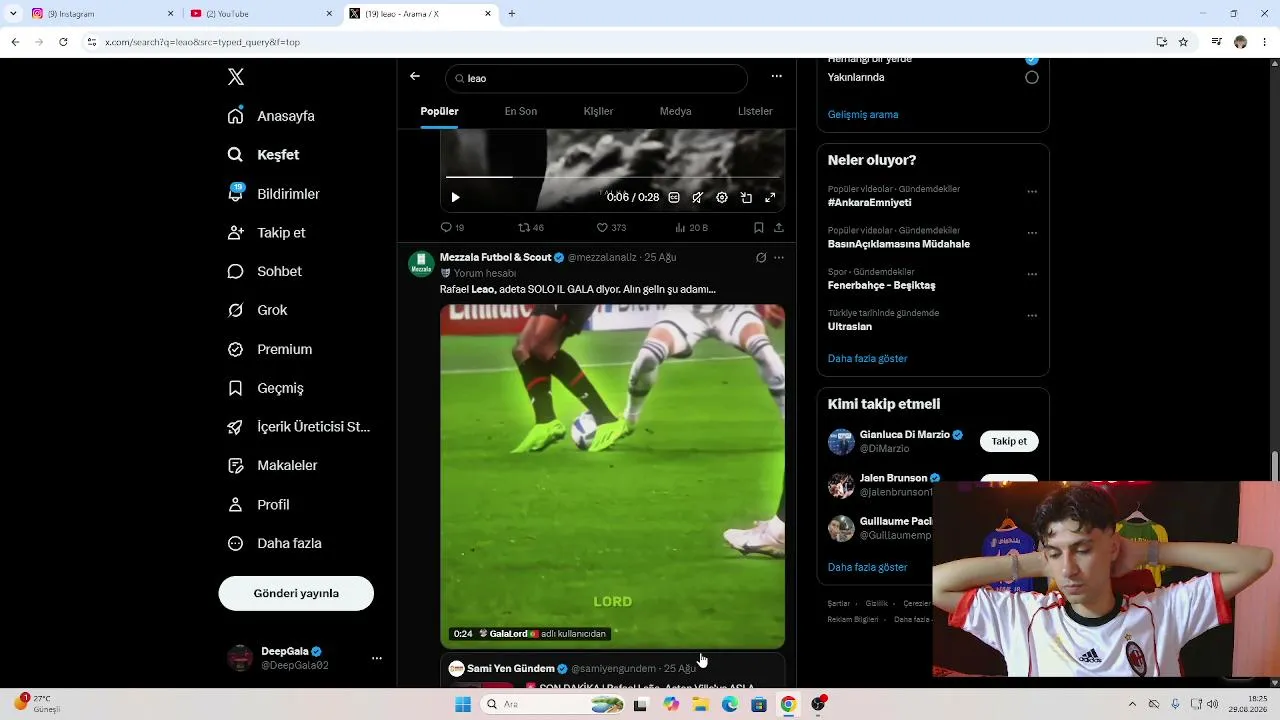Open more options for Ultraslan trend
The height and width of the screenshot is (720, 1280).
coord(1032,316)
